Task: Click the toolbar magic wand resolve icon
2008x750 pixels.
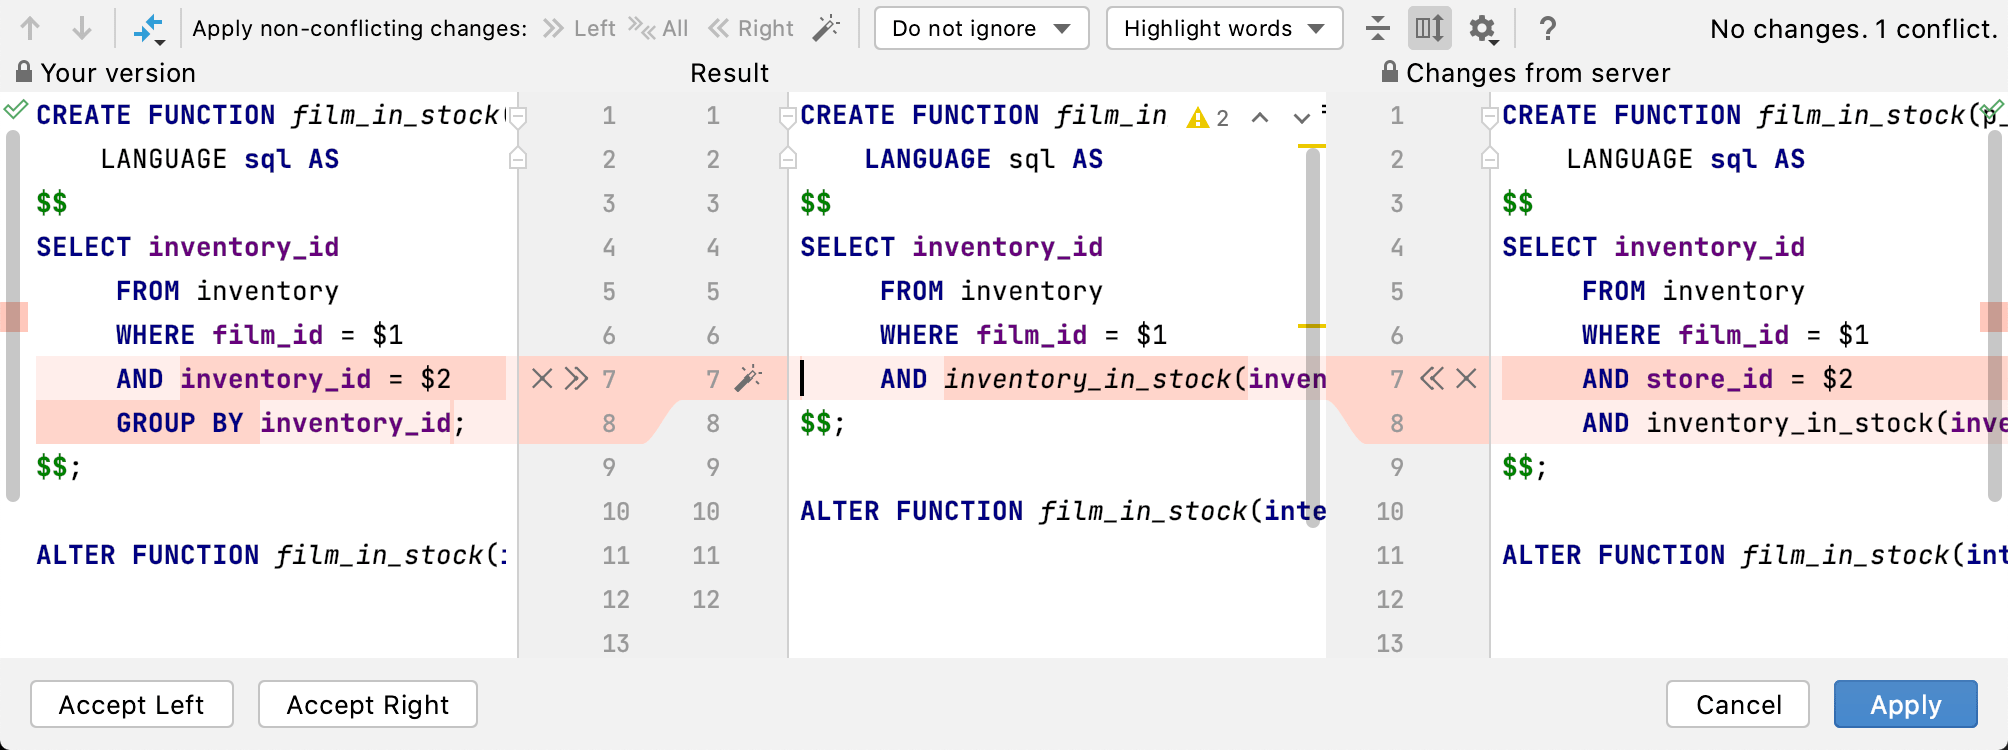Action: (826, 29)
